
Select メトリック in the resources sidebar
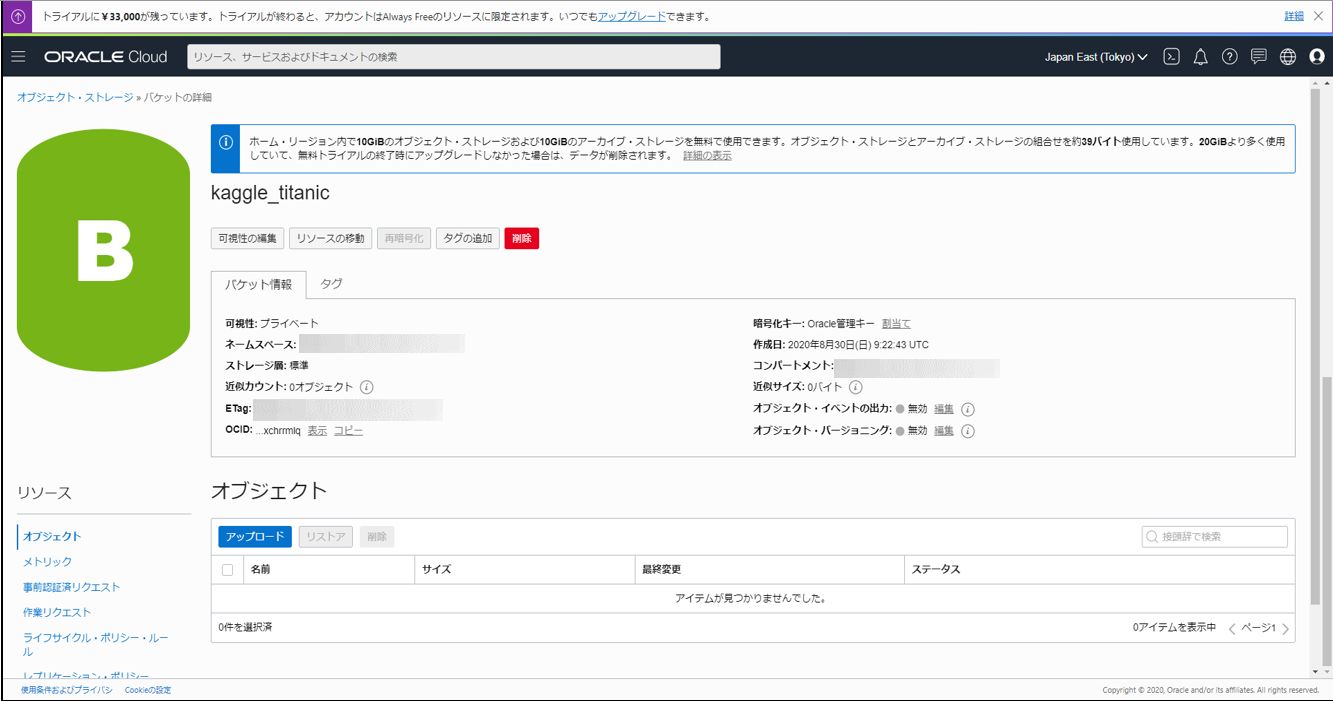[x=48, y=562]
